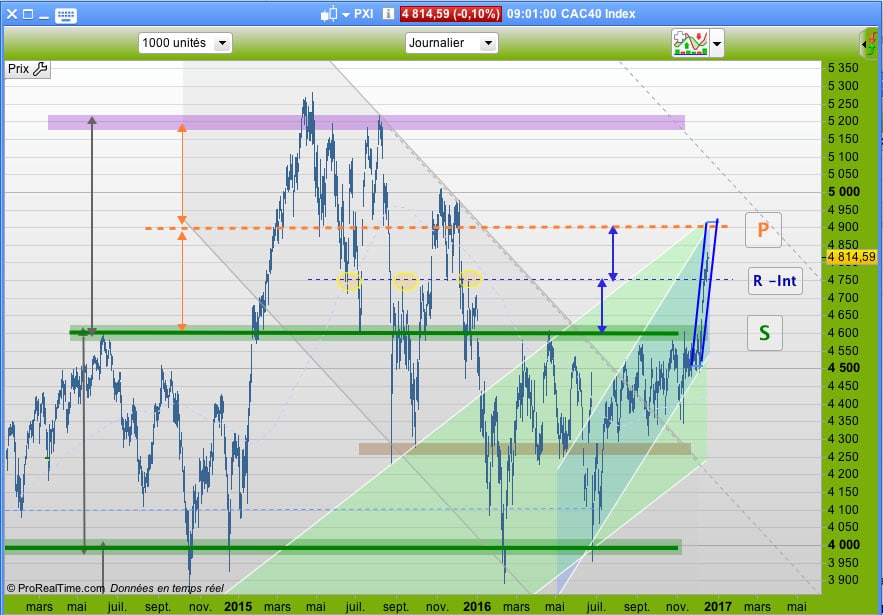Click the middle yellow ellipse marker near sept. 2015
This screenshot has height=615, width=883.
click(405, 281)
